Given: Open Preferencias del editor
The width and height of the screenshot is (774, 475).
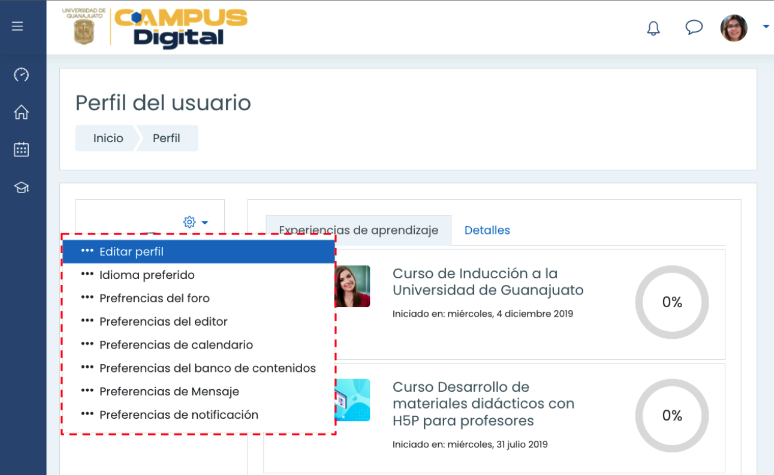Looking at the screenshot, I should [198, 321].
